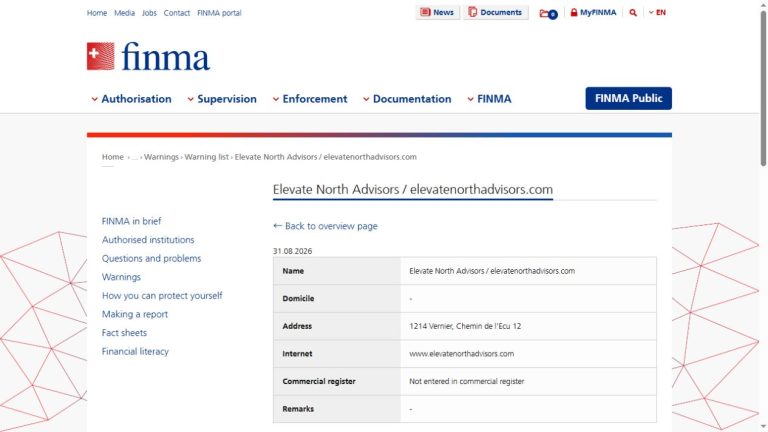768x432 pixels.
Task: Click the FINMA Public button
Action: [x=628, y=98]
